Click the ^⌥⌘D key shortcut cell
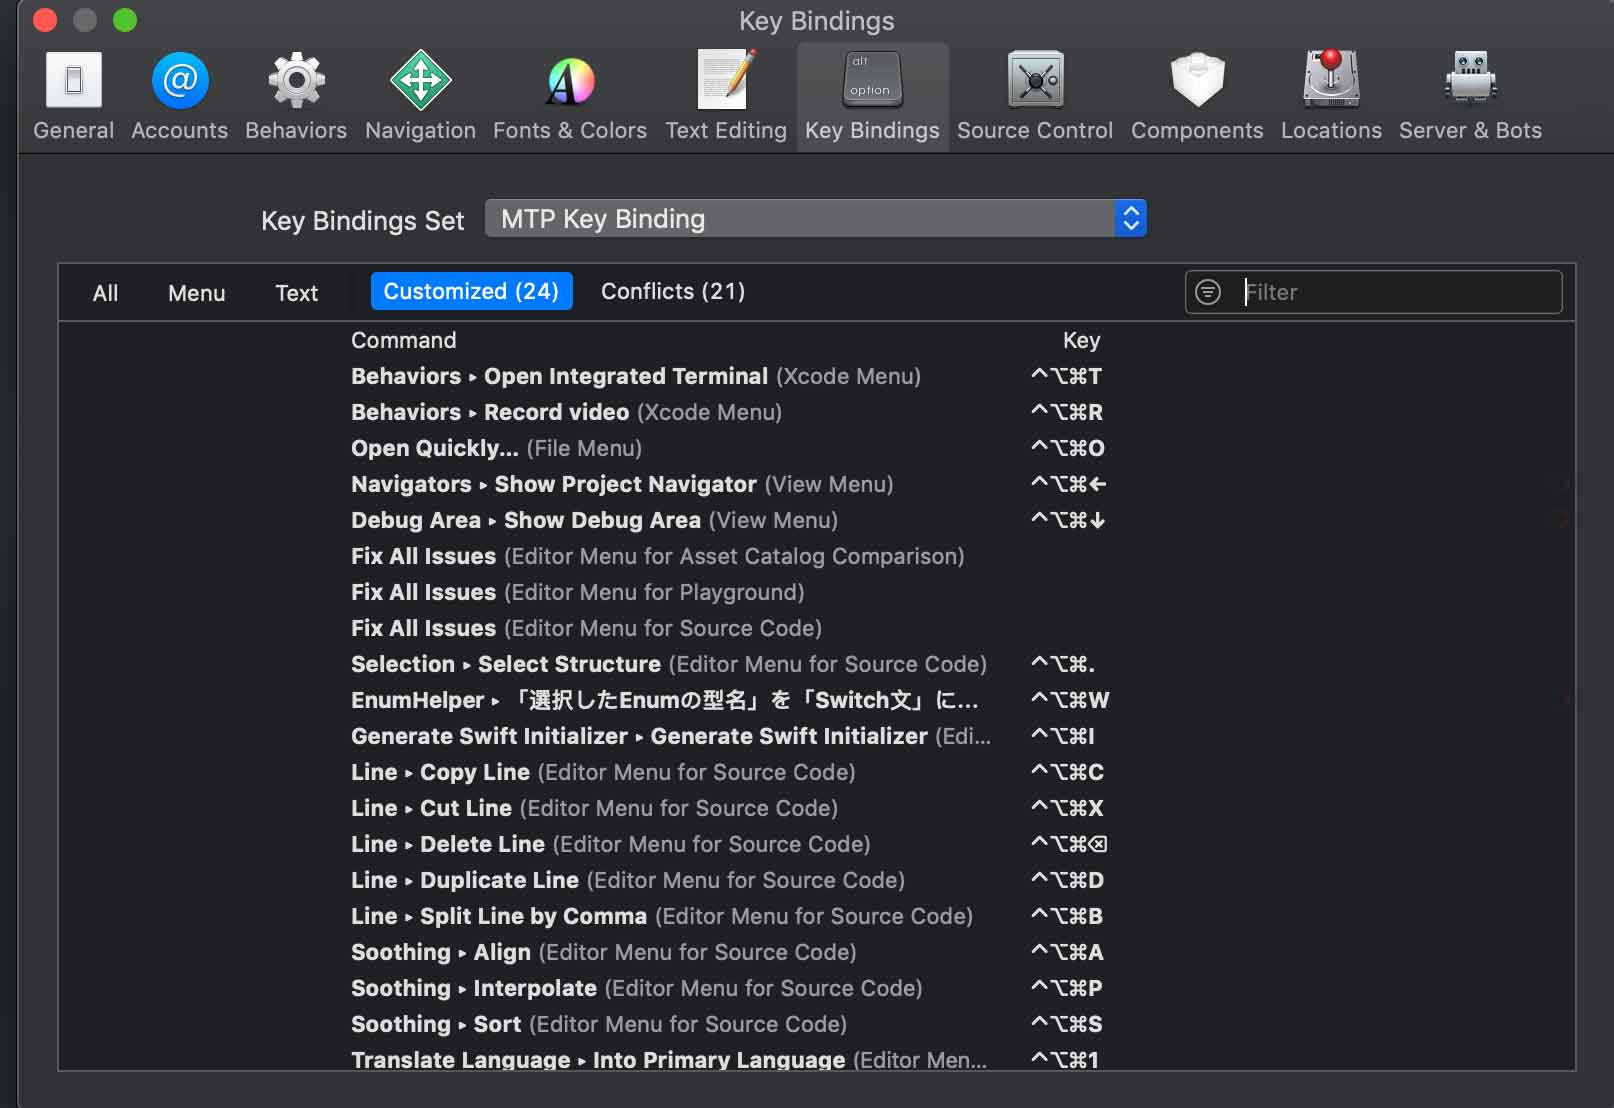Viewport: 1614px width, 1108px height. (x=1067, y=880)
